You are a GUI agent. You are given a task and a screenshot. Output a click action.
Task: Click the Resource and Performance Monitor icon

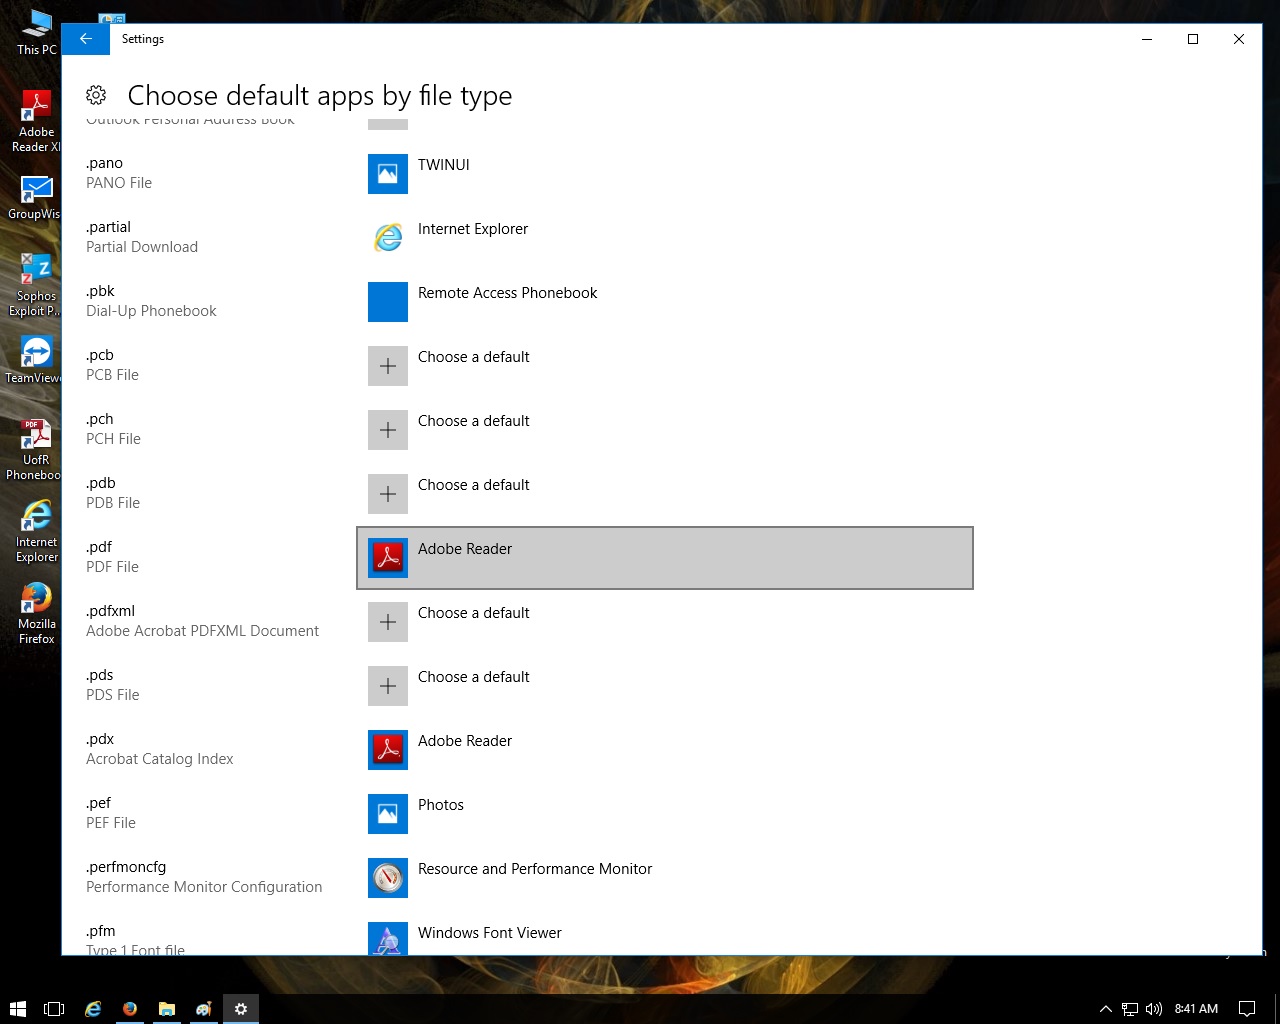pyautogui.click(x=388, y=878)
